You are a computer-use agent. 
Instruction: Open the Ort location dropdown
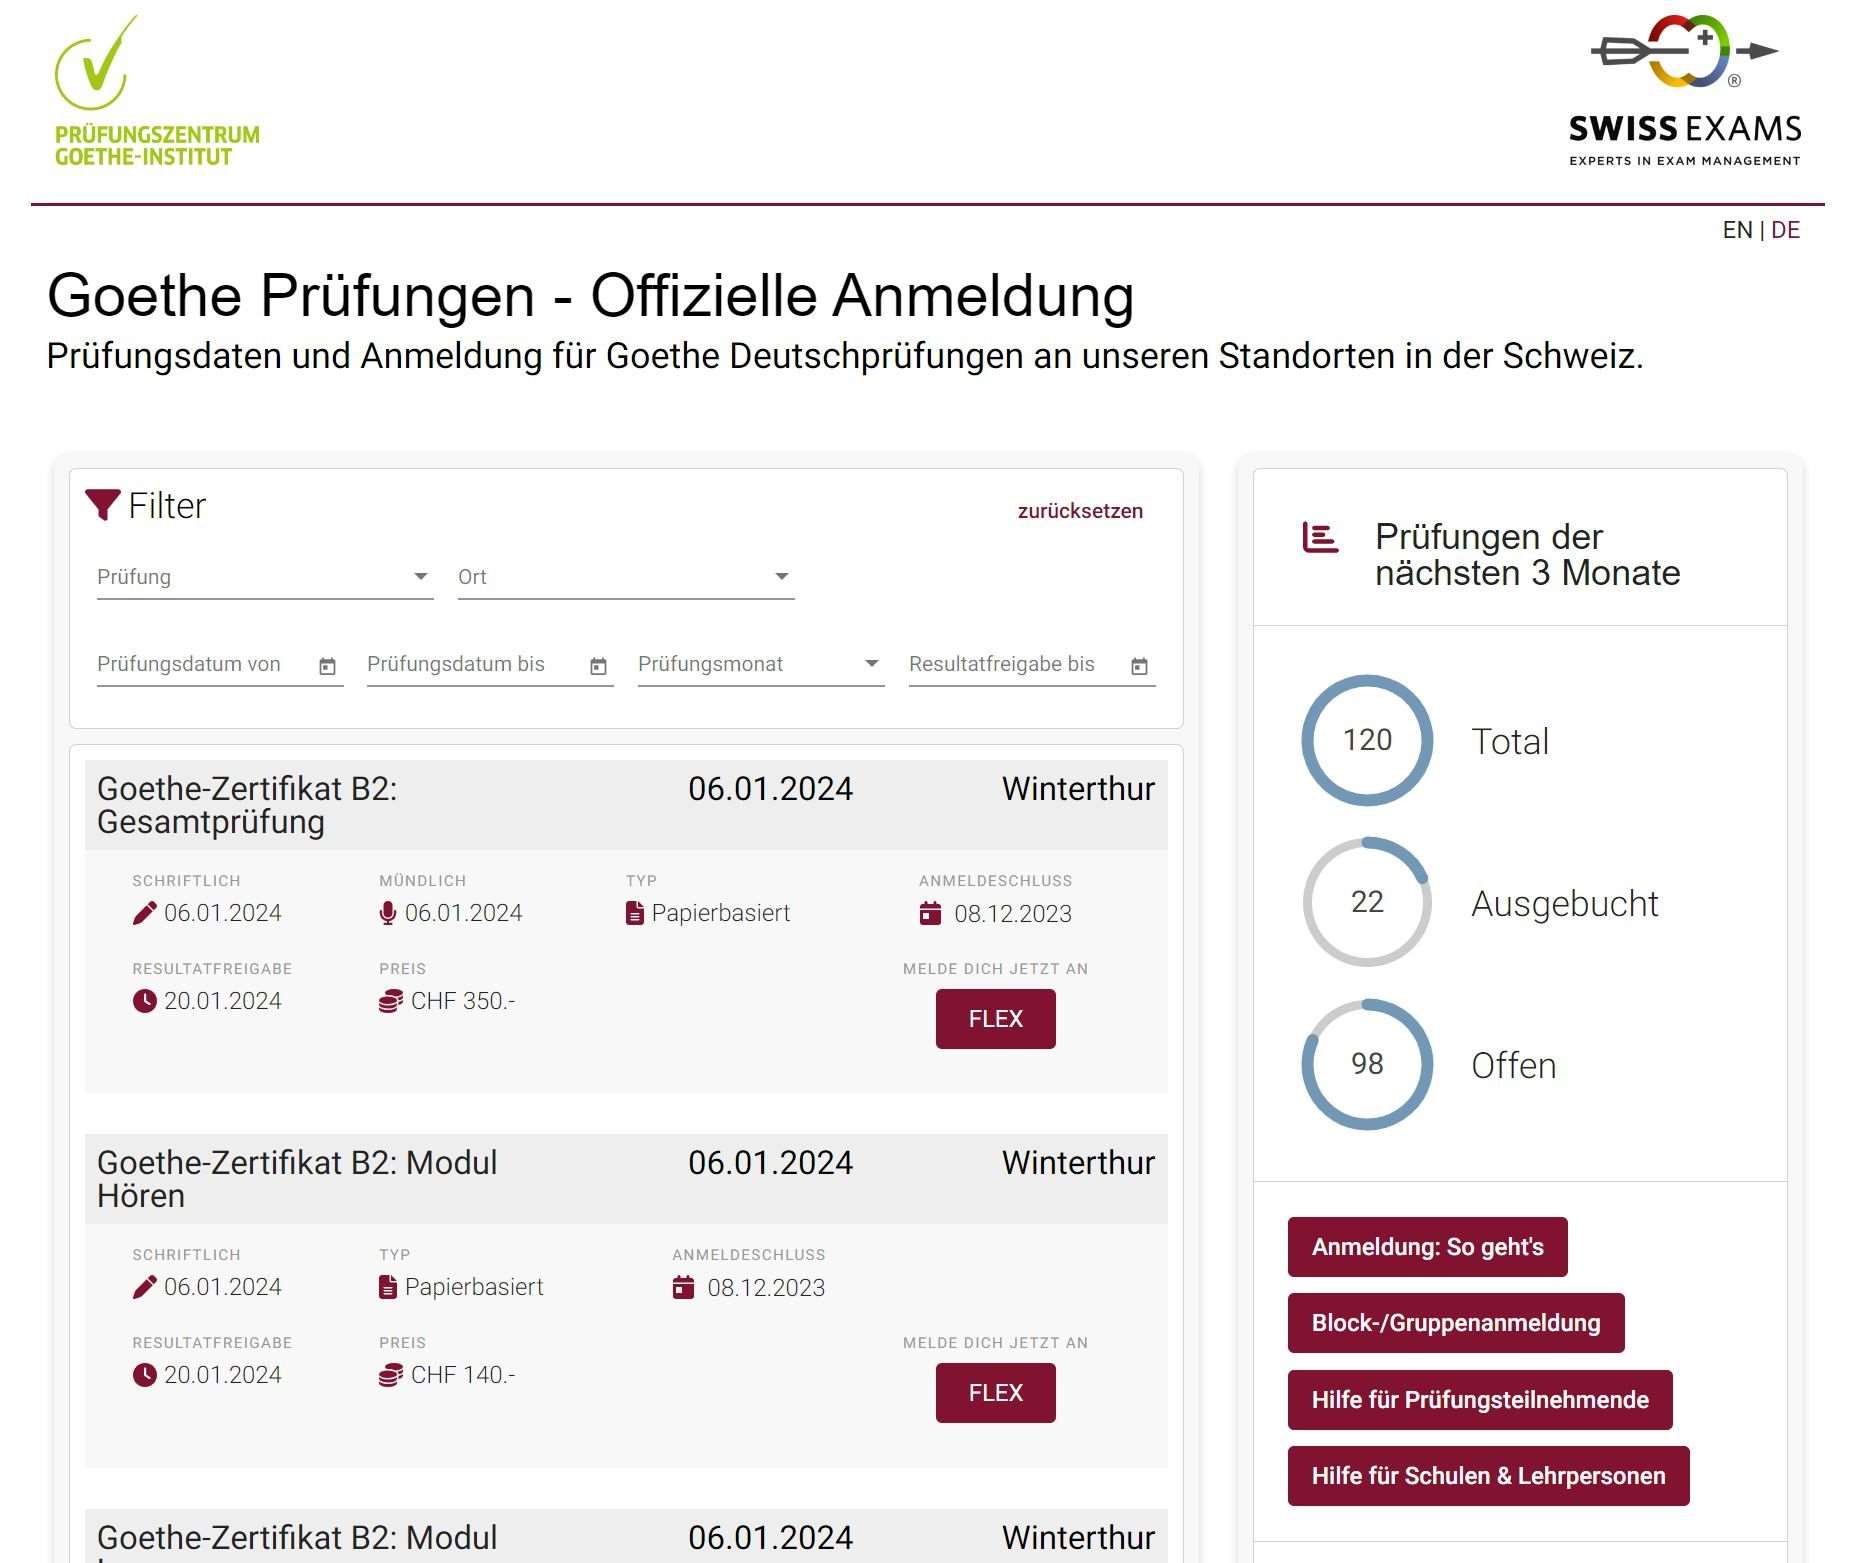point(626,577)
